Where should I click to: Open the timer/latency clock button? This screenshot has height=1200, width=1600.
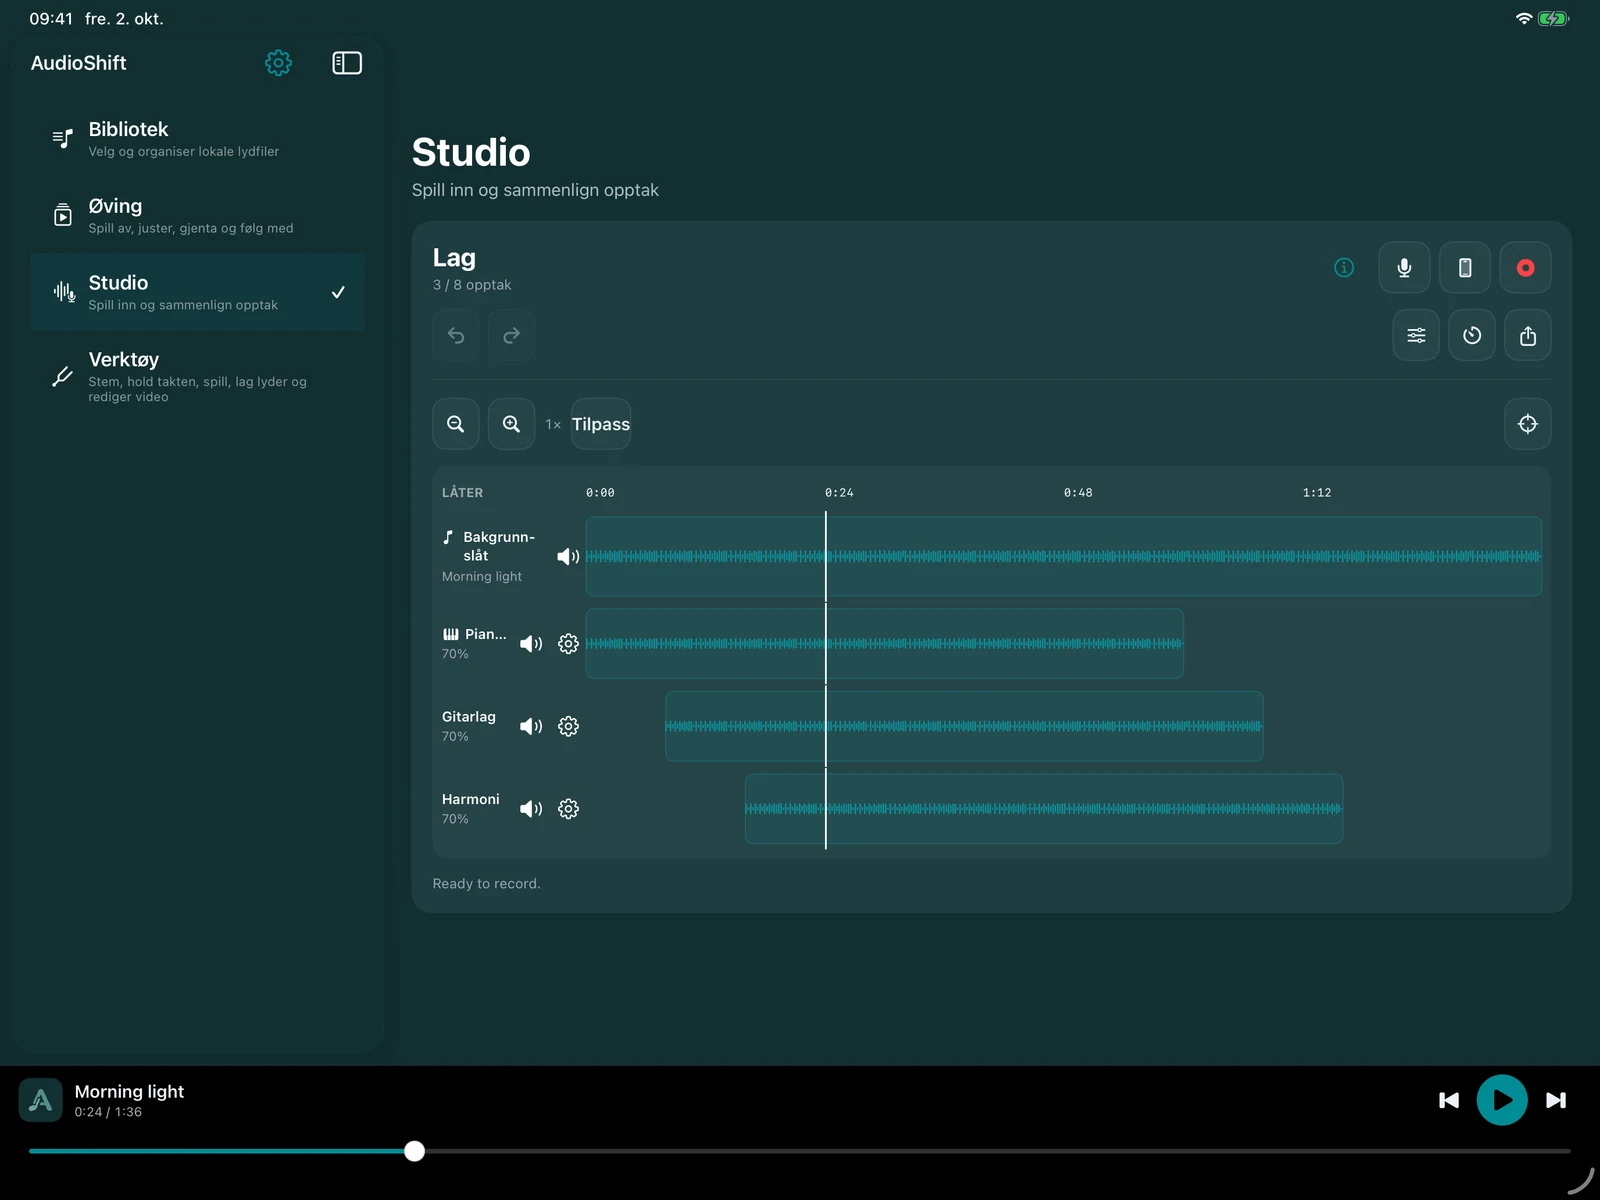[x=1472, y=335]
